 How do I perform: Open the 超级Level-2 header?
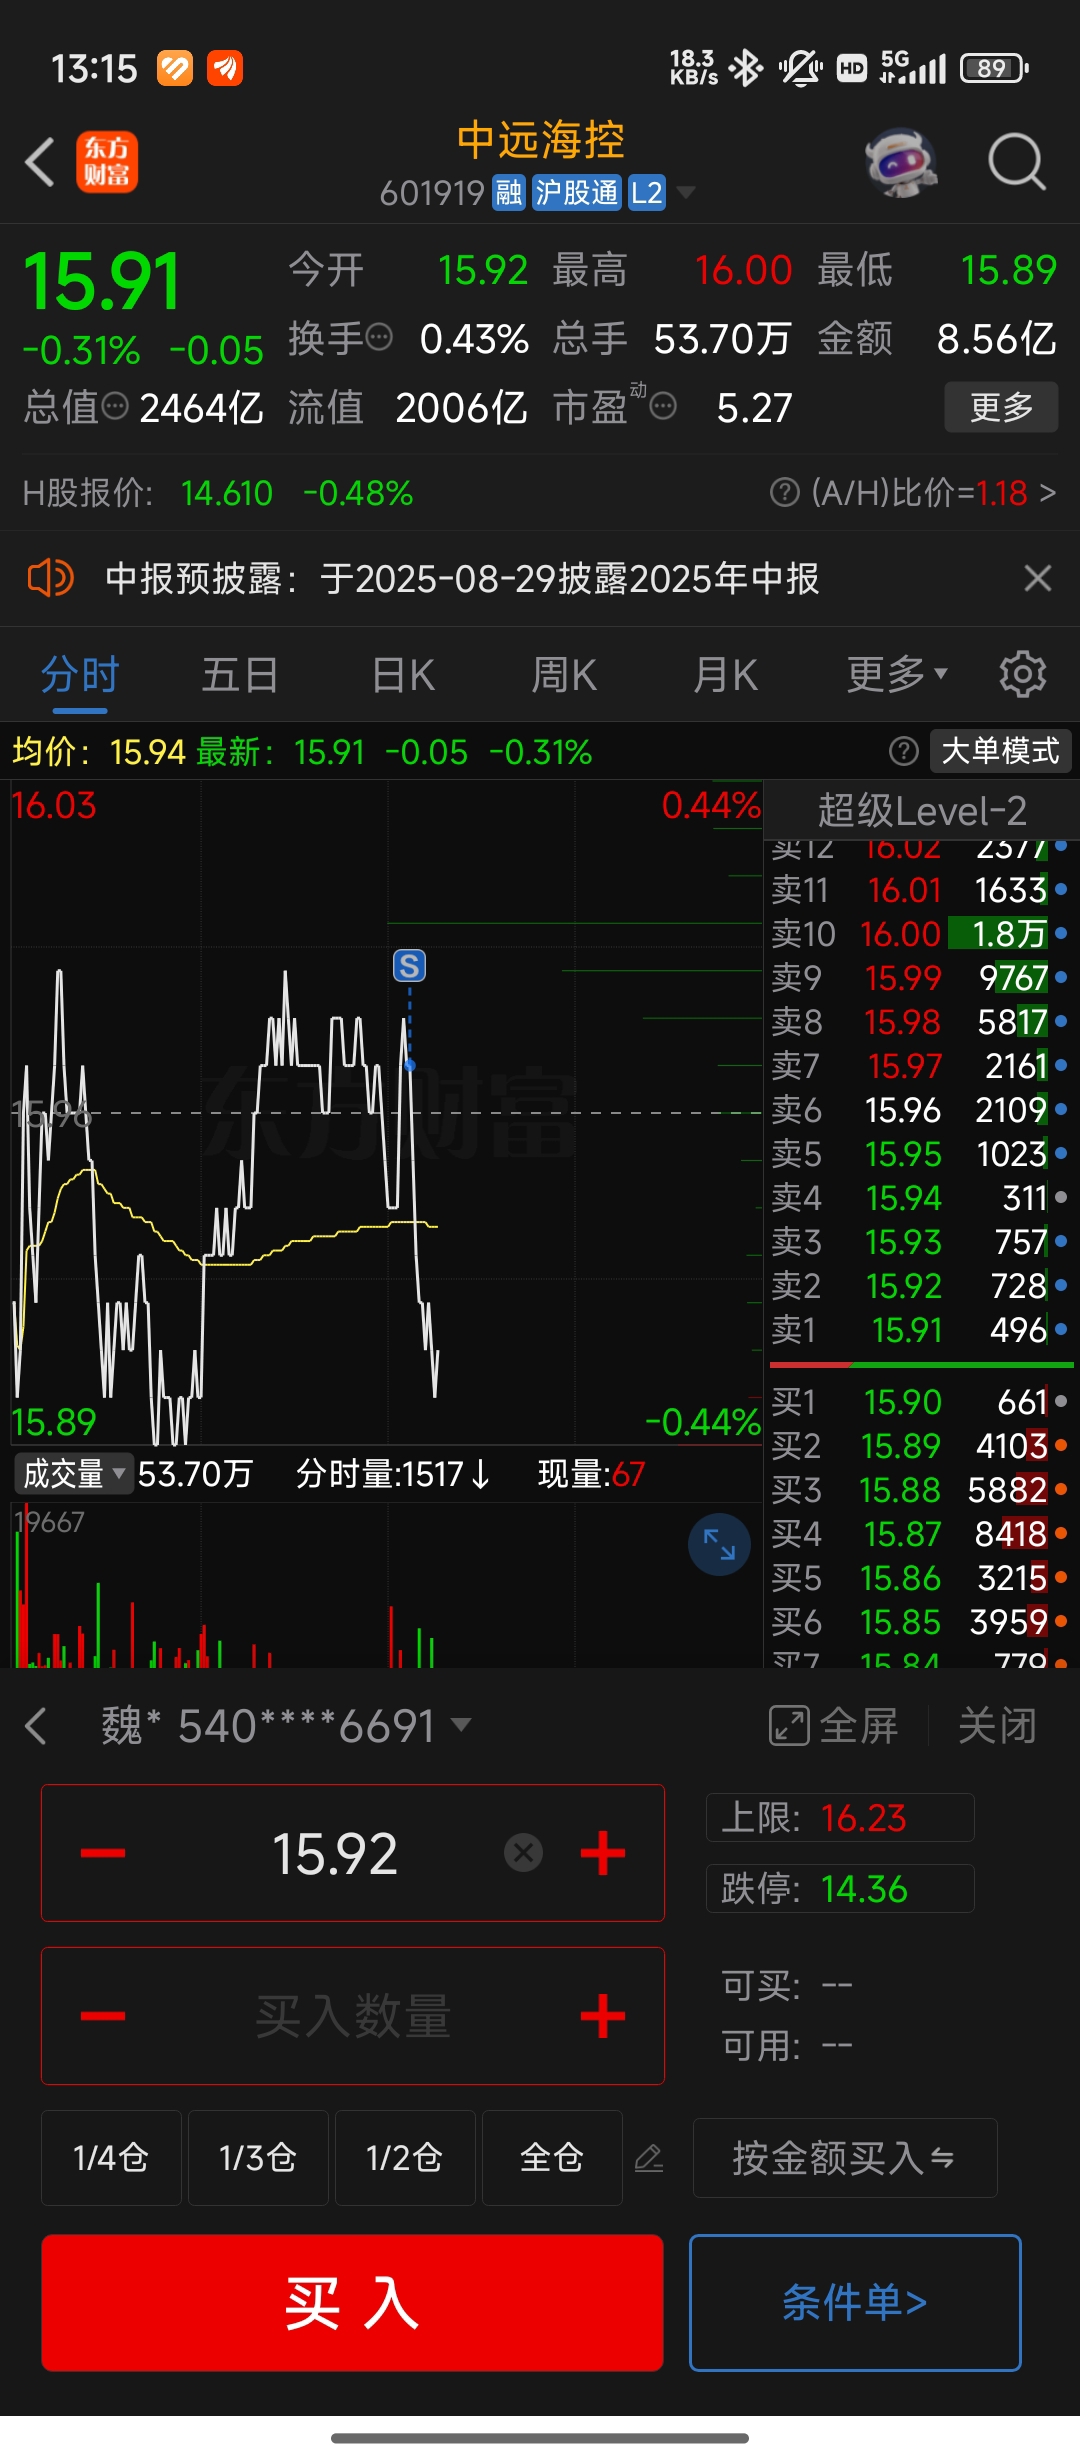click(921, 811)
